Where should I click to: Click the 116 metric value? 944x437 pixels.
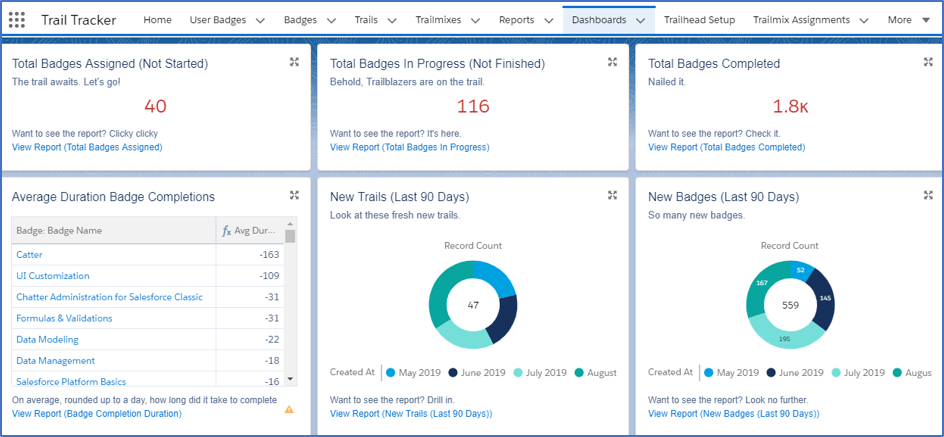[x=473, y=107]
